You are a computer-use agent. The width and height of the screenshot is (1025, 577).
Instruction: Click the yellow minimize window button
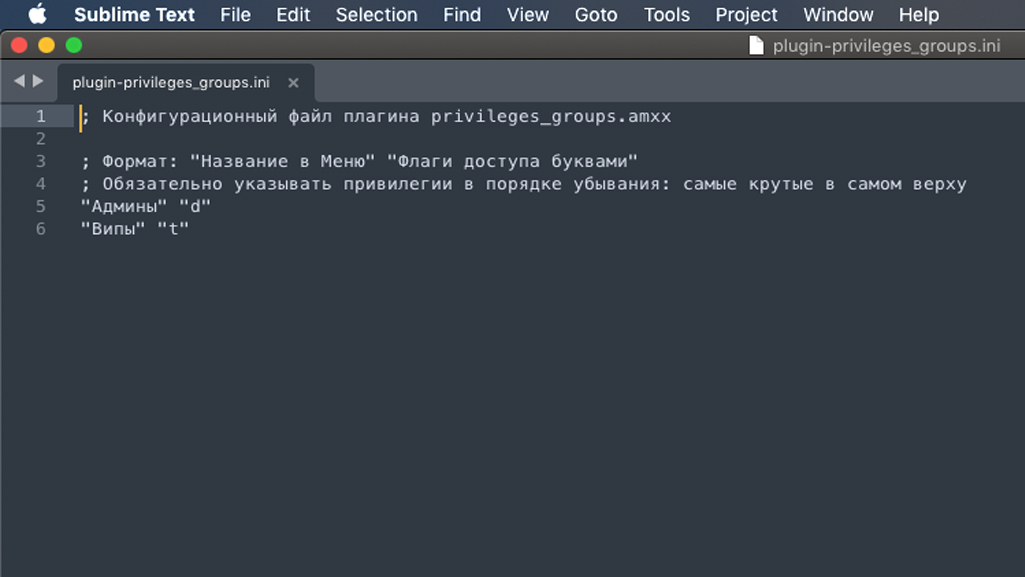click(46, 45)
